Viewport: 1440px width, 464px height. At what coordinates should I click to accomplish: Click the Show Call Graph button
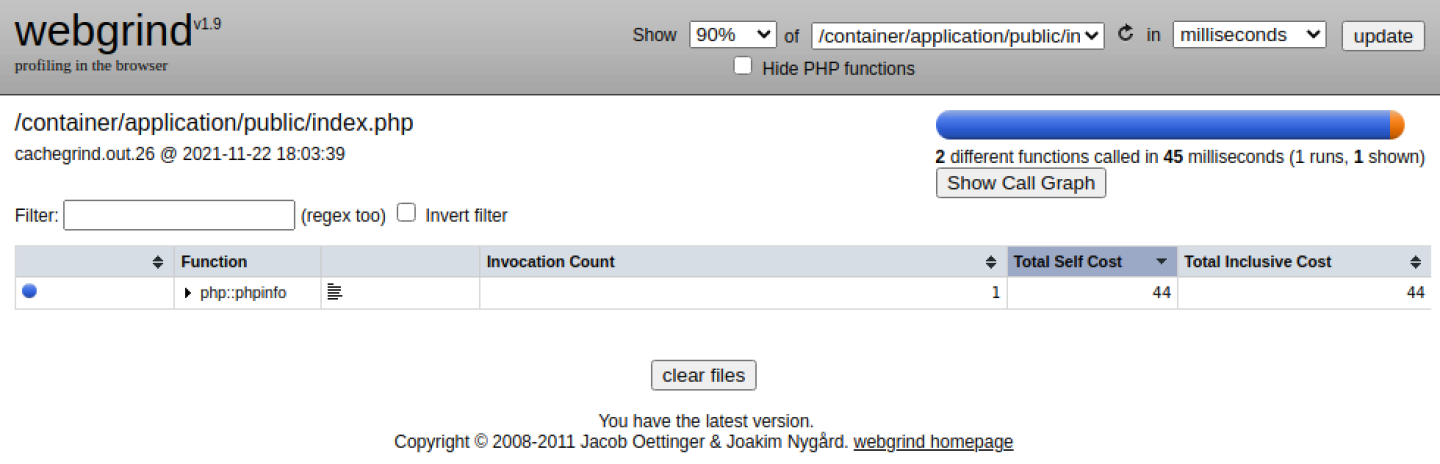click(x=1021, y=183)
